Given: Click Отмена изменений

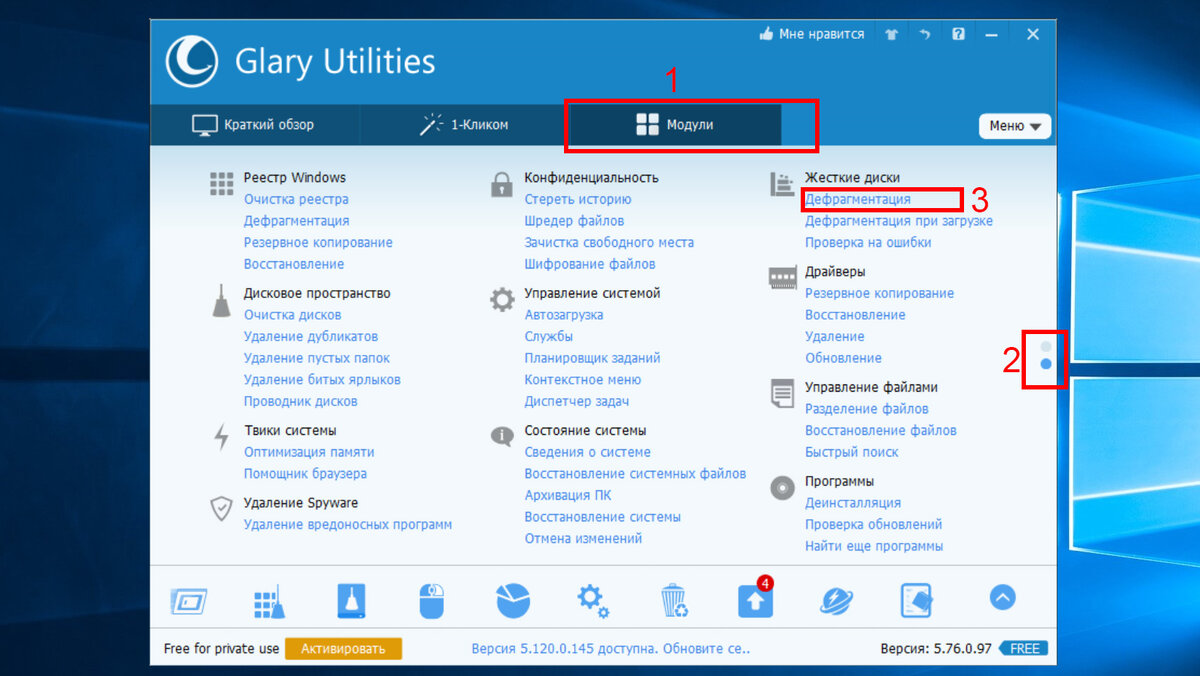Looking at the screenshot, I should point(583,538).
